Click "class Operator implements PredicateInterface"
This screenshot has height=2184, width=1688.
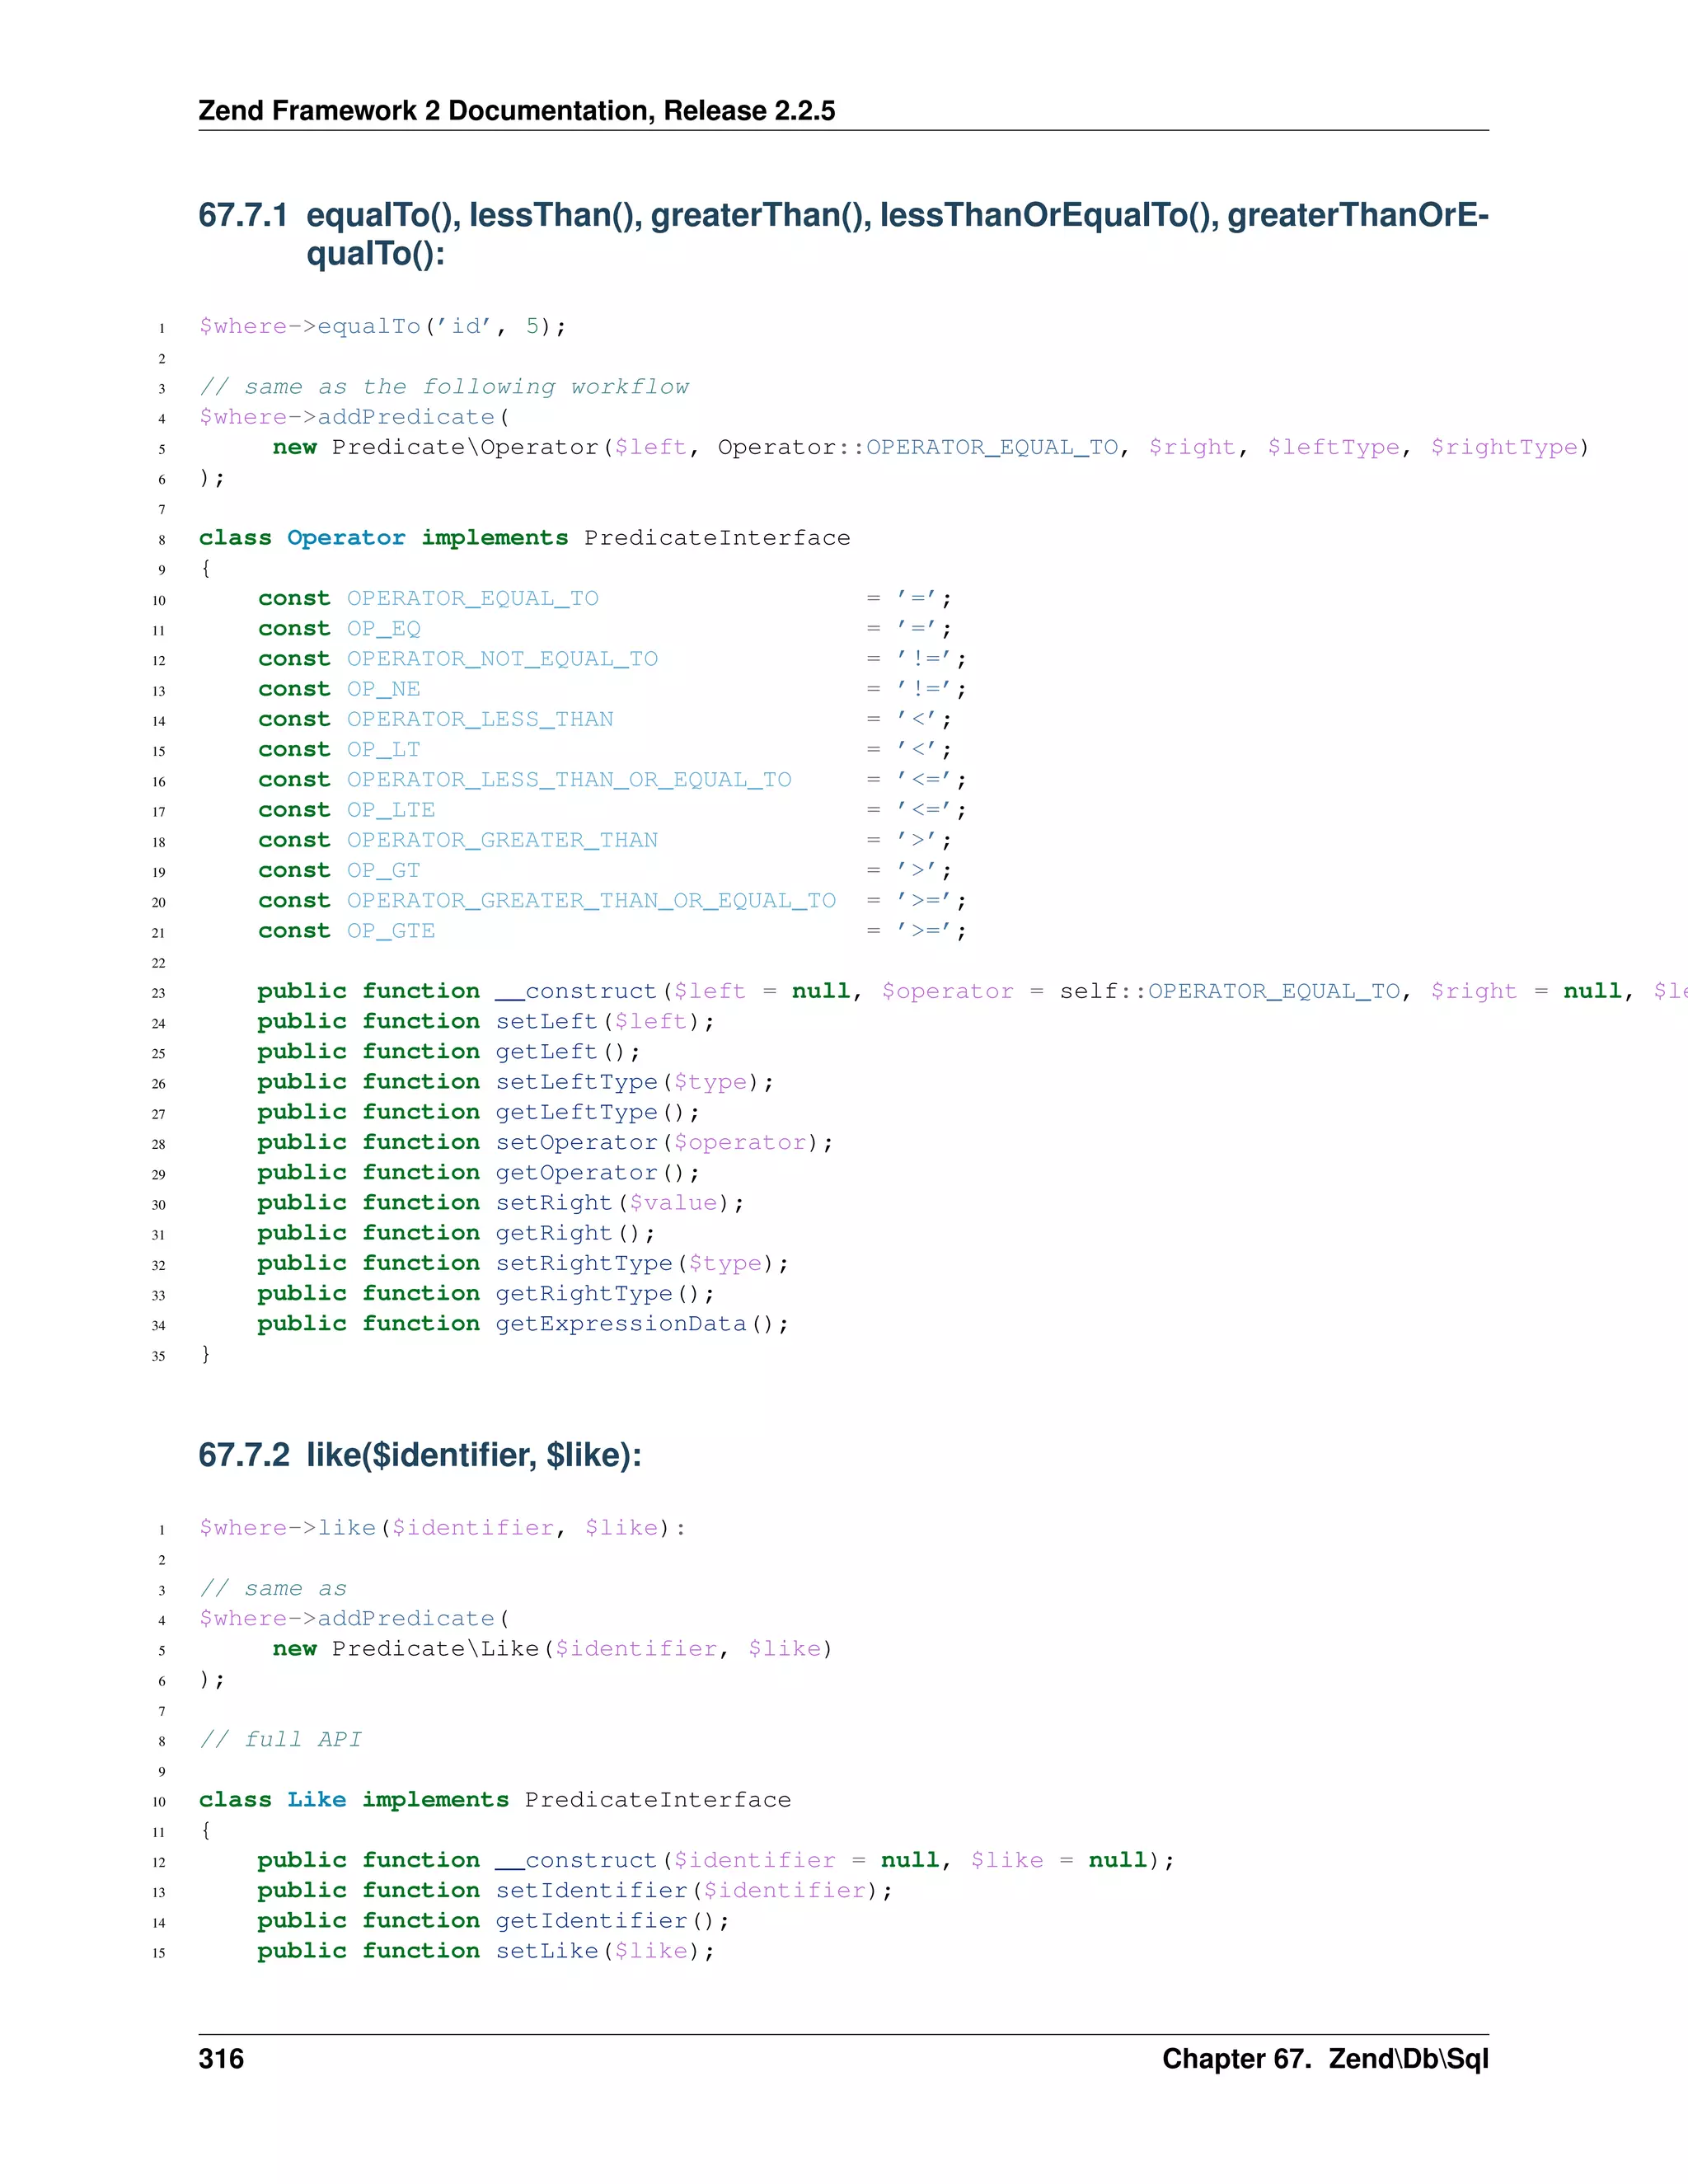point(524,538)
